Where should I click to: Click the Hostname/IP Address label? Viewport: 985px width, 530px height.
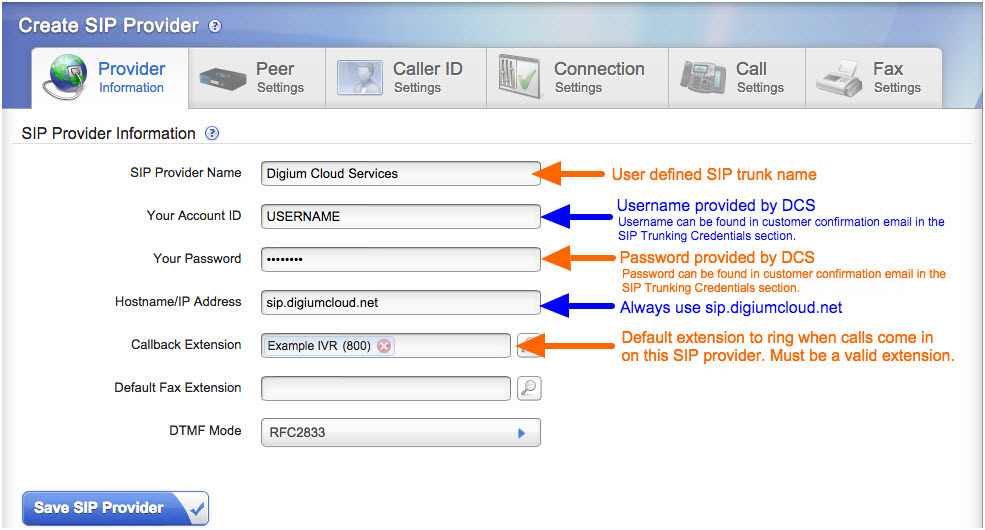(x=178, y=301)
